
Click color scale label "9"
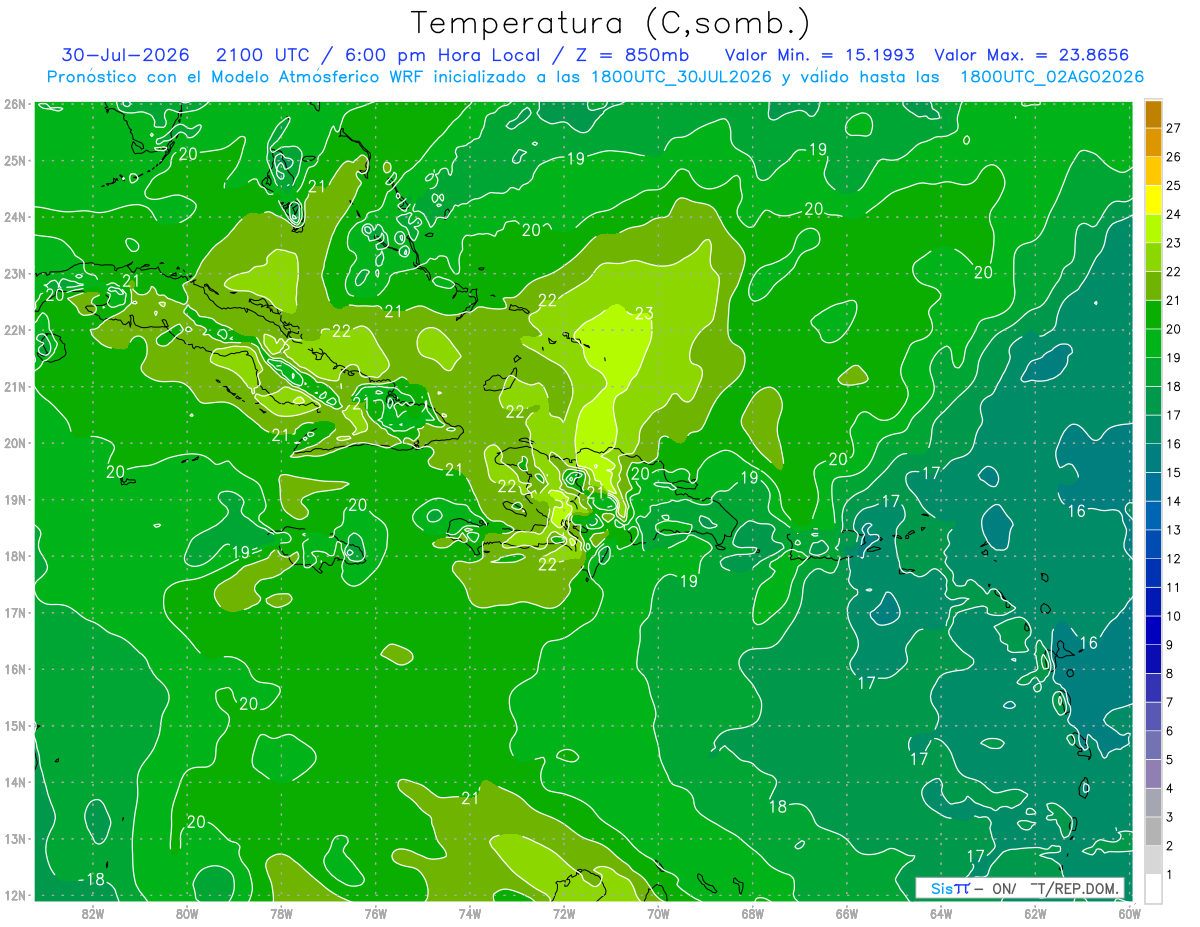tap(1170, 644)
